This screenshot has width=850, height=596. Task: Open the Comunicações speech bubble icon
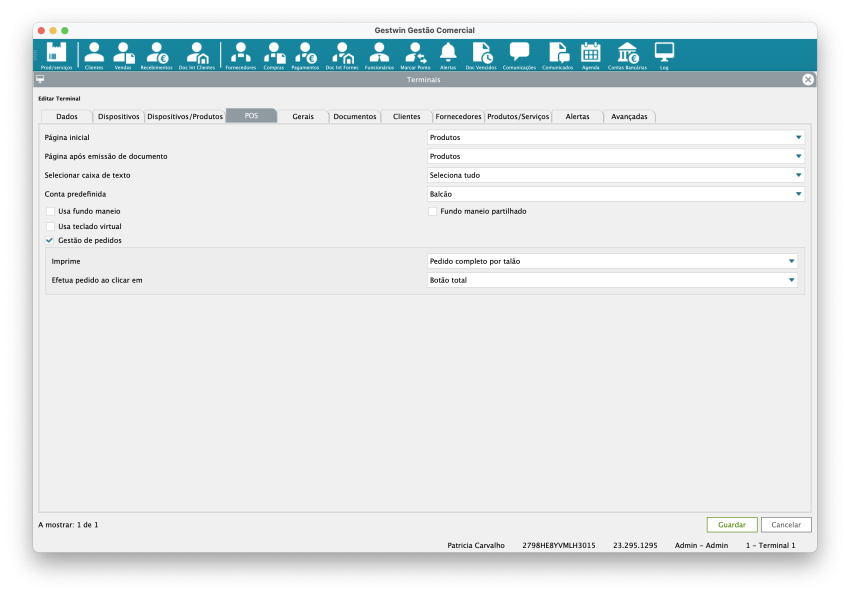pos(519,54)
